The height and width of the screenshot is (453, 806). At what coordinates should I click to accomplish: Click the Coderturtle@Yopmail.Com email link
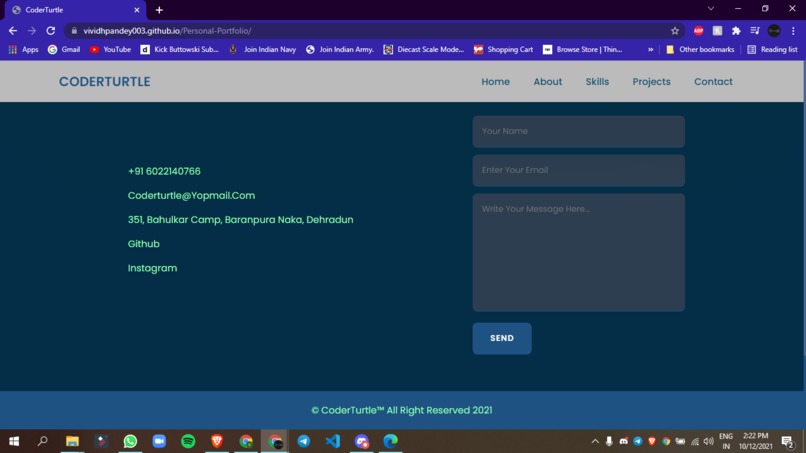pos(191,195)
